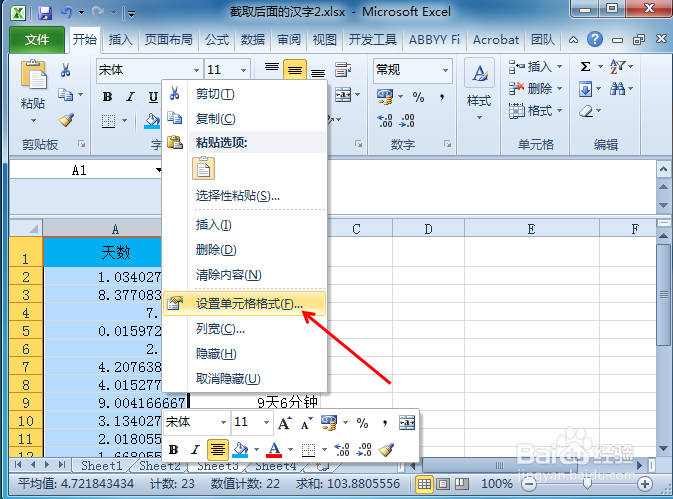Image resolution: width=673 pixels, height=499 pixels.
Task: Open the number format 常规 dropdown
Action: 445,70
